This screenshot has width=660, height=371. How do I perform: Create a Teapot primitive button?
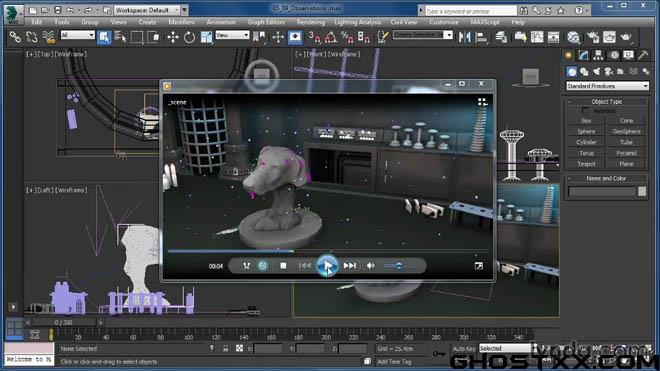click(586, 164)
